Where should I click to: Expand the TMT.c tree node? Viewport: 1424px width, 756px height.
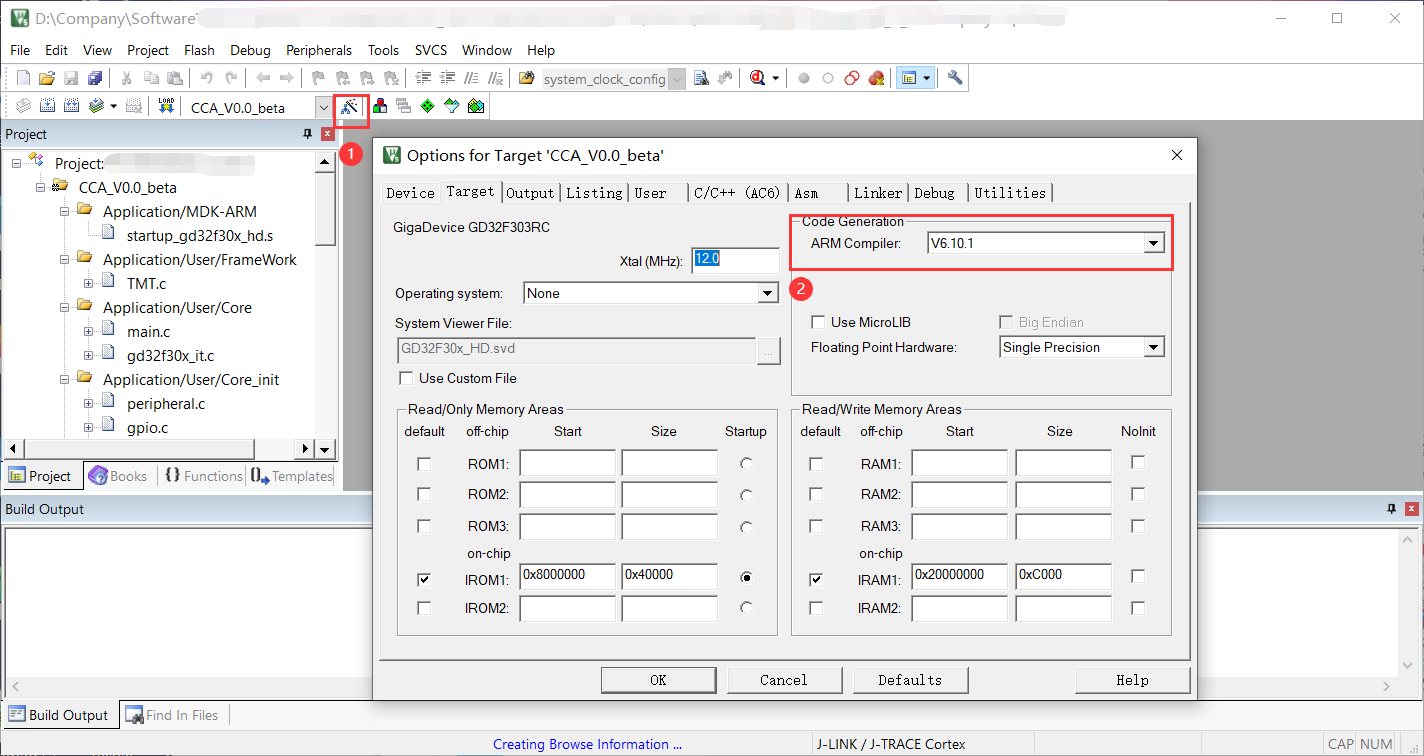click(x=89, y=283)
